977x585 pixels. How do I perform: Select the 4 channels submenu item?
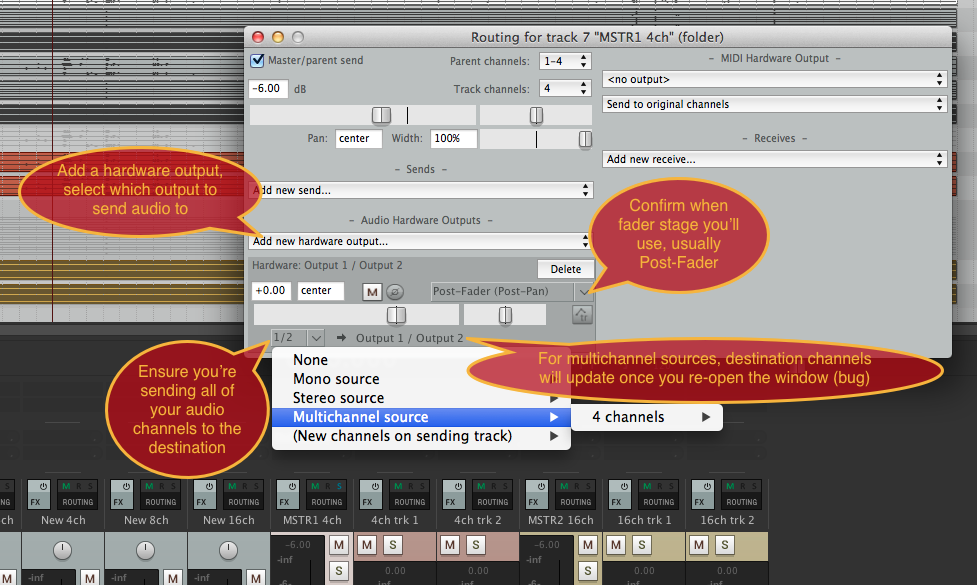click(x=647, y=417)
